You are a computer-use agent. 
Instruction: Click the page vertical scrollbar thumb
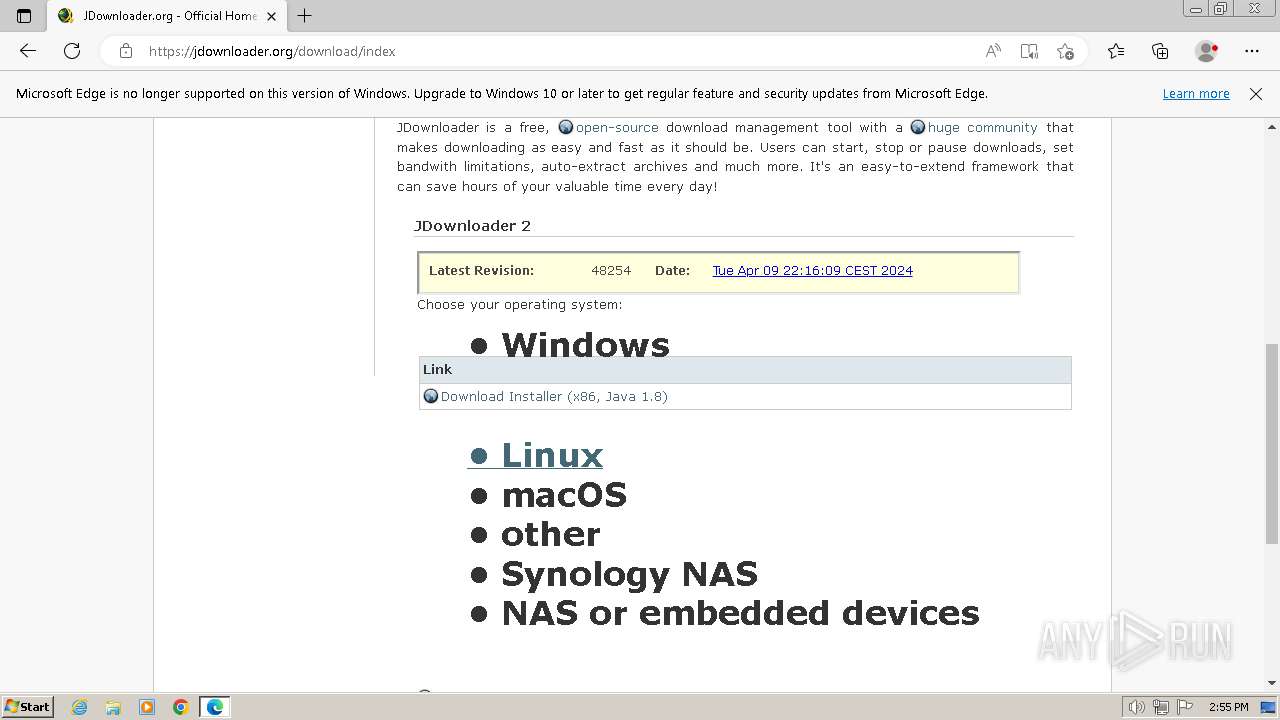[1272, 444]
